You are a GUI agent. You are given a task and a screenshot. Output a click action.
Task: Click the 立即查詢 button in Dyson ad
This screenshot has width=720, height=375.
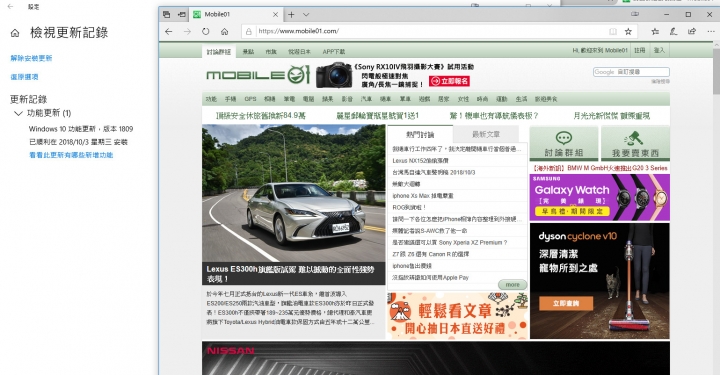566,303
